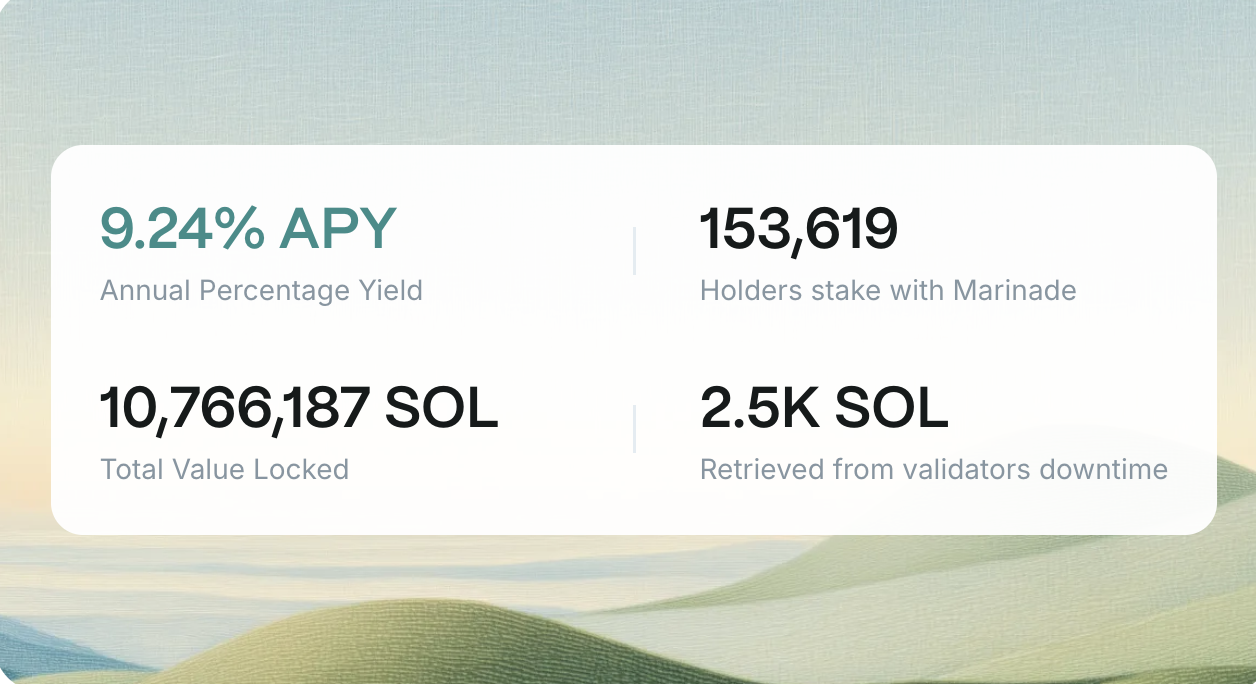Click the 2.5K figure
This screenshot has height=684, width=1256.
coord(759,409)
